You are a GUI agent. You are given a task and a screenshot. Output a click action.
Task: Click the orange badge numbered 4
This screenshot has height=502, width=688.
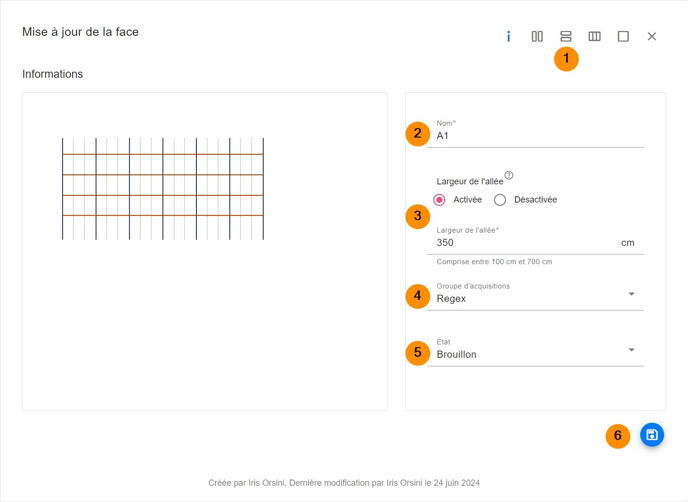pyautogui.click(x=418, y=296)
